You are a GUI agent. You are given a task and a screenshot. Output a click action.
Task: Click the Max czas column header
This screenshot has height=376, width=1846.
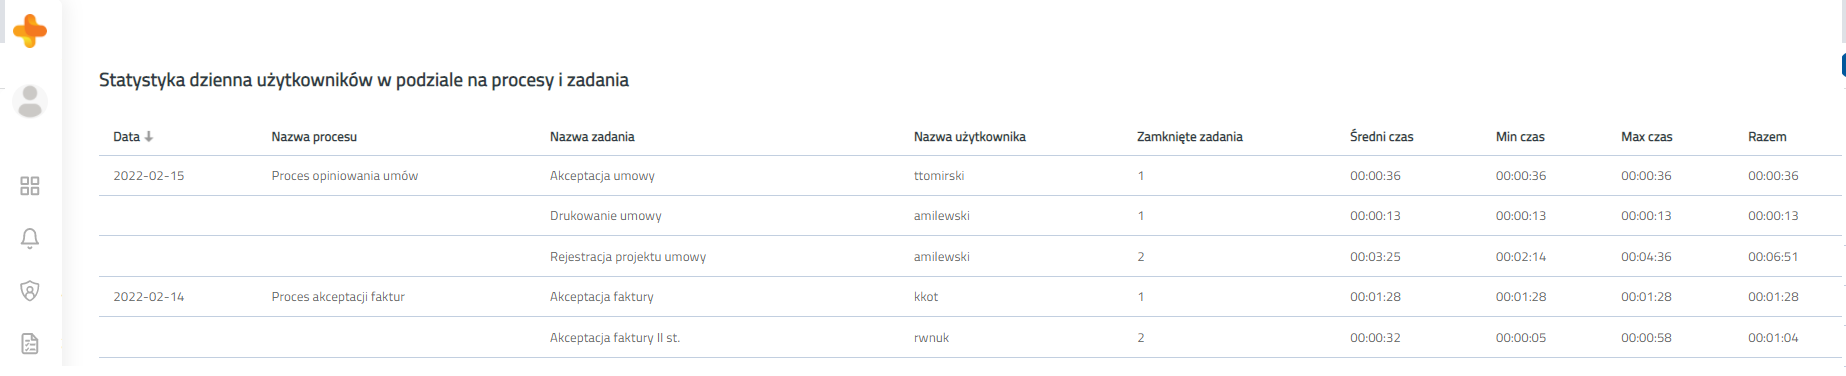(x=1646, y=137)
